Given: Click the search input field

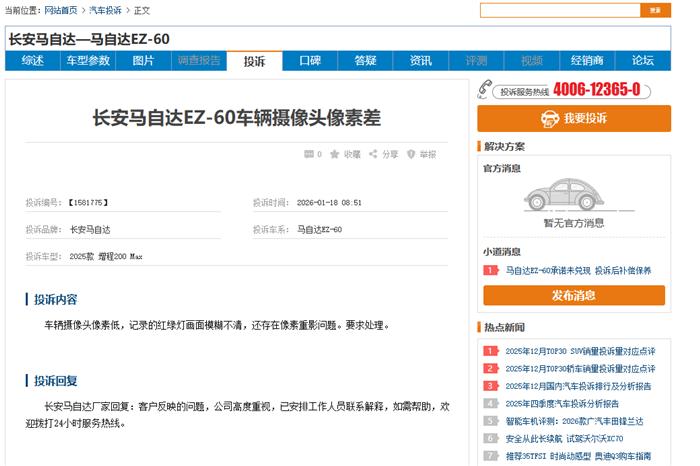Looking at the screenshot, I should (x=559, y=10).
